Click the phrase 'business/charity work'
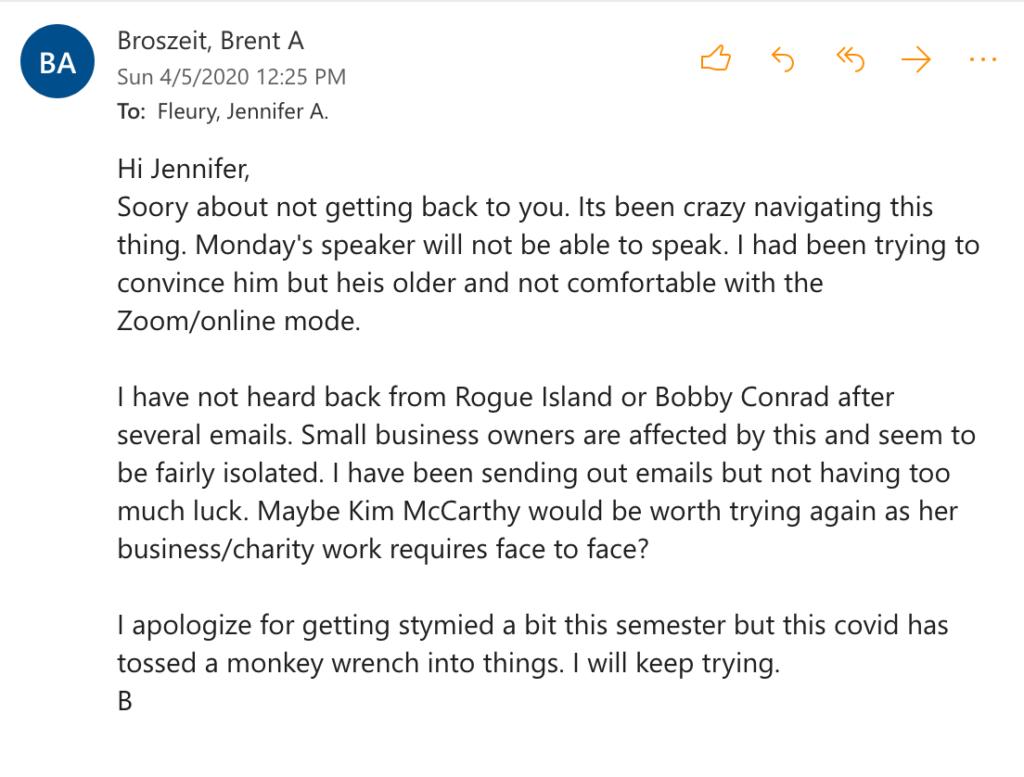Viewport: 1024px width, 777px height. pyautogui.click(x=262, y=549)
